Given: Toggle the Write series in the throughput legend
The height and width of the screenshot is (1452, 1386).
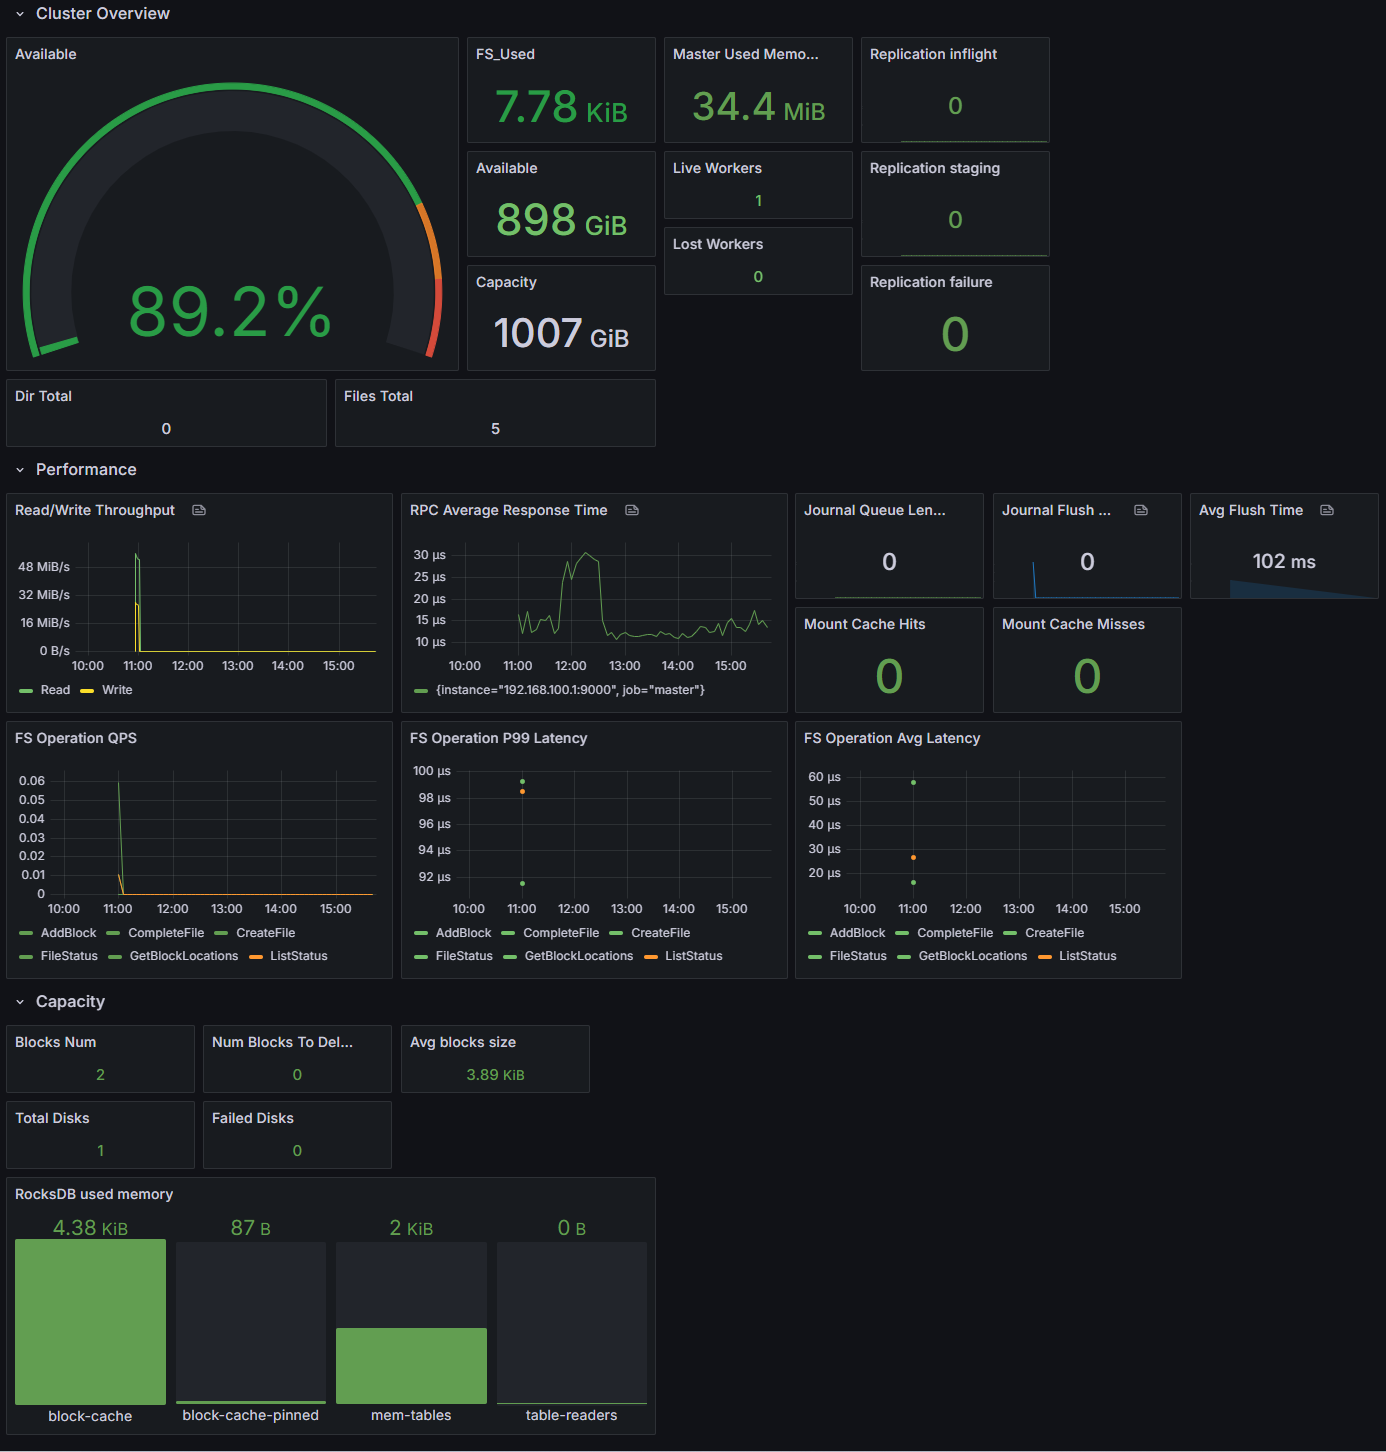Looking at the screenshot, I should [x=117, y=690].
